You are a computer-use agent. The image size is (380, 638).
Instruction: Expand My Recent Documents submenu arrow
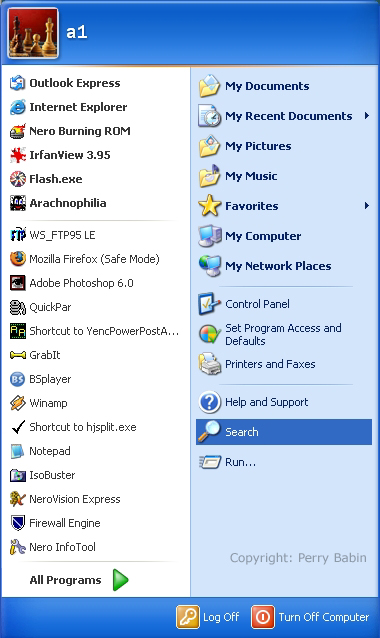(367, 116)
